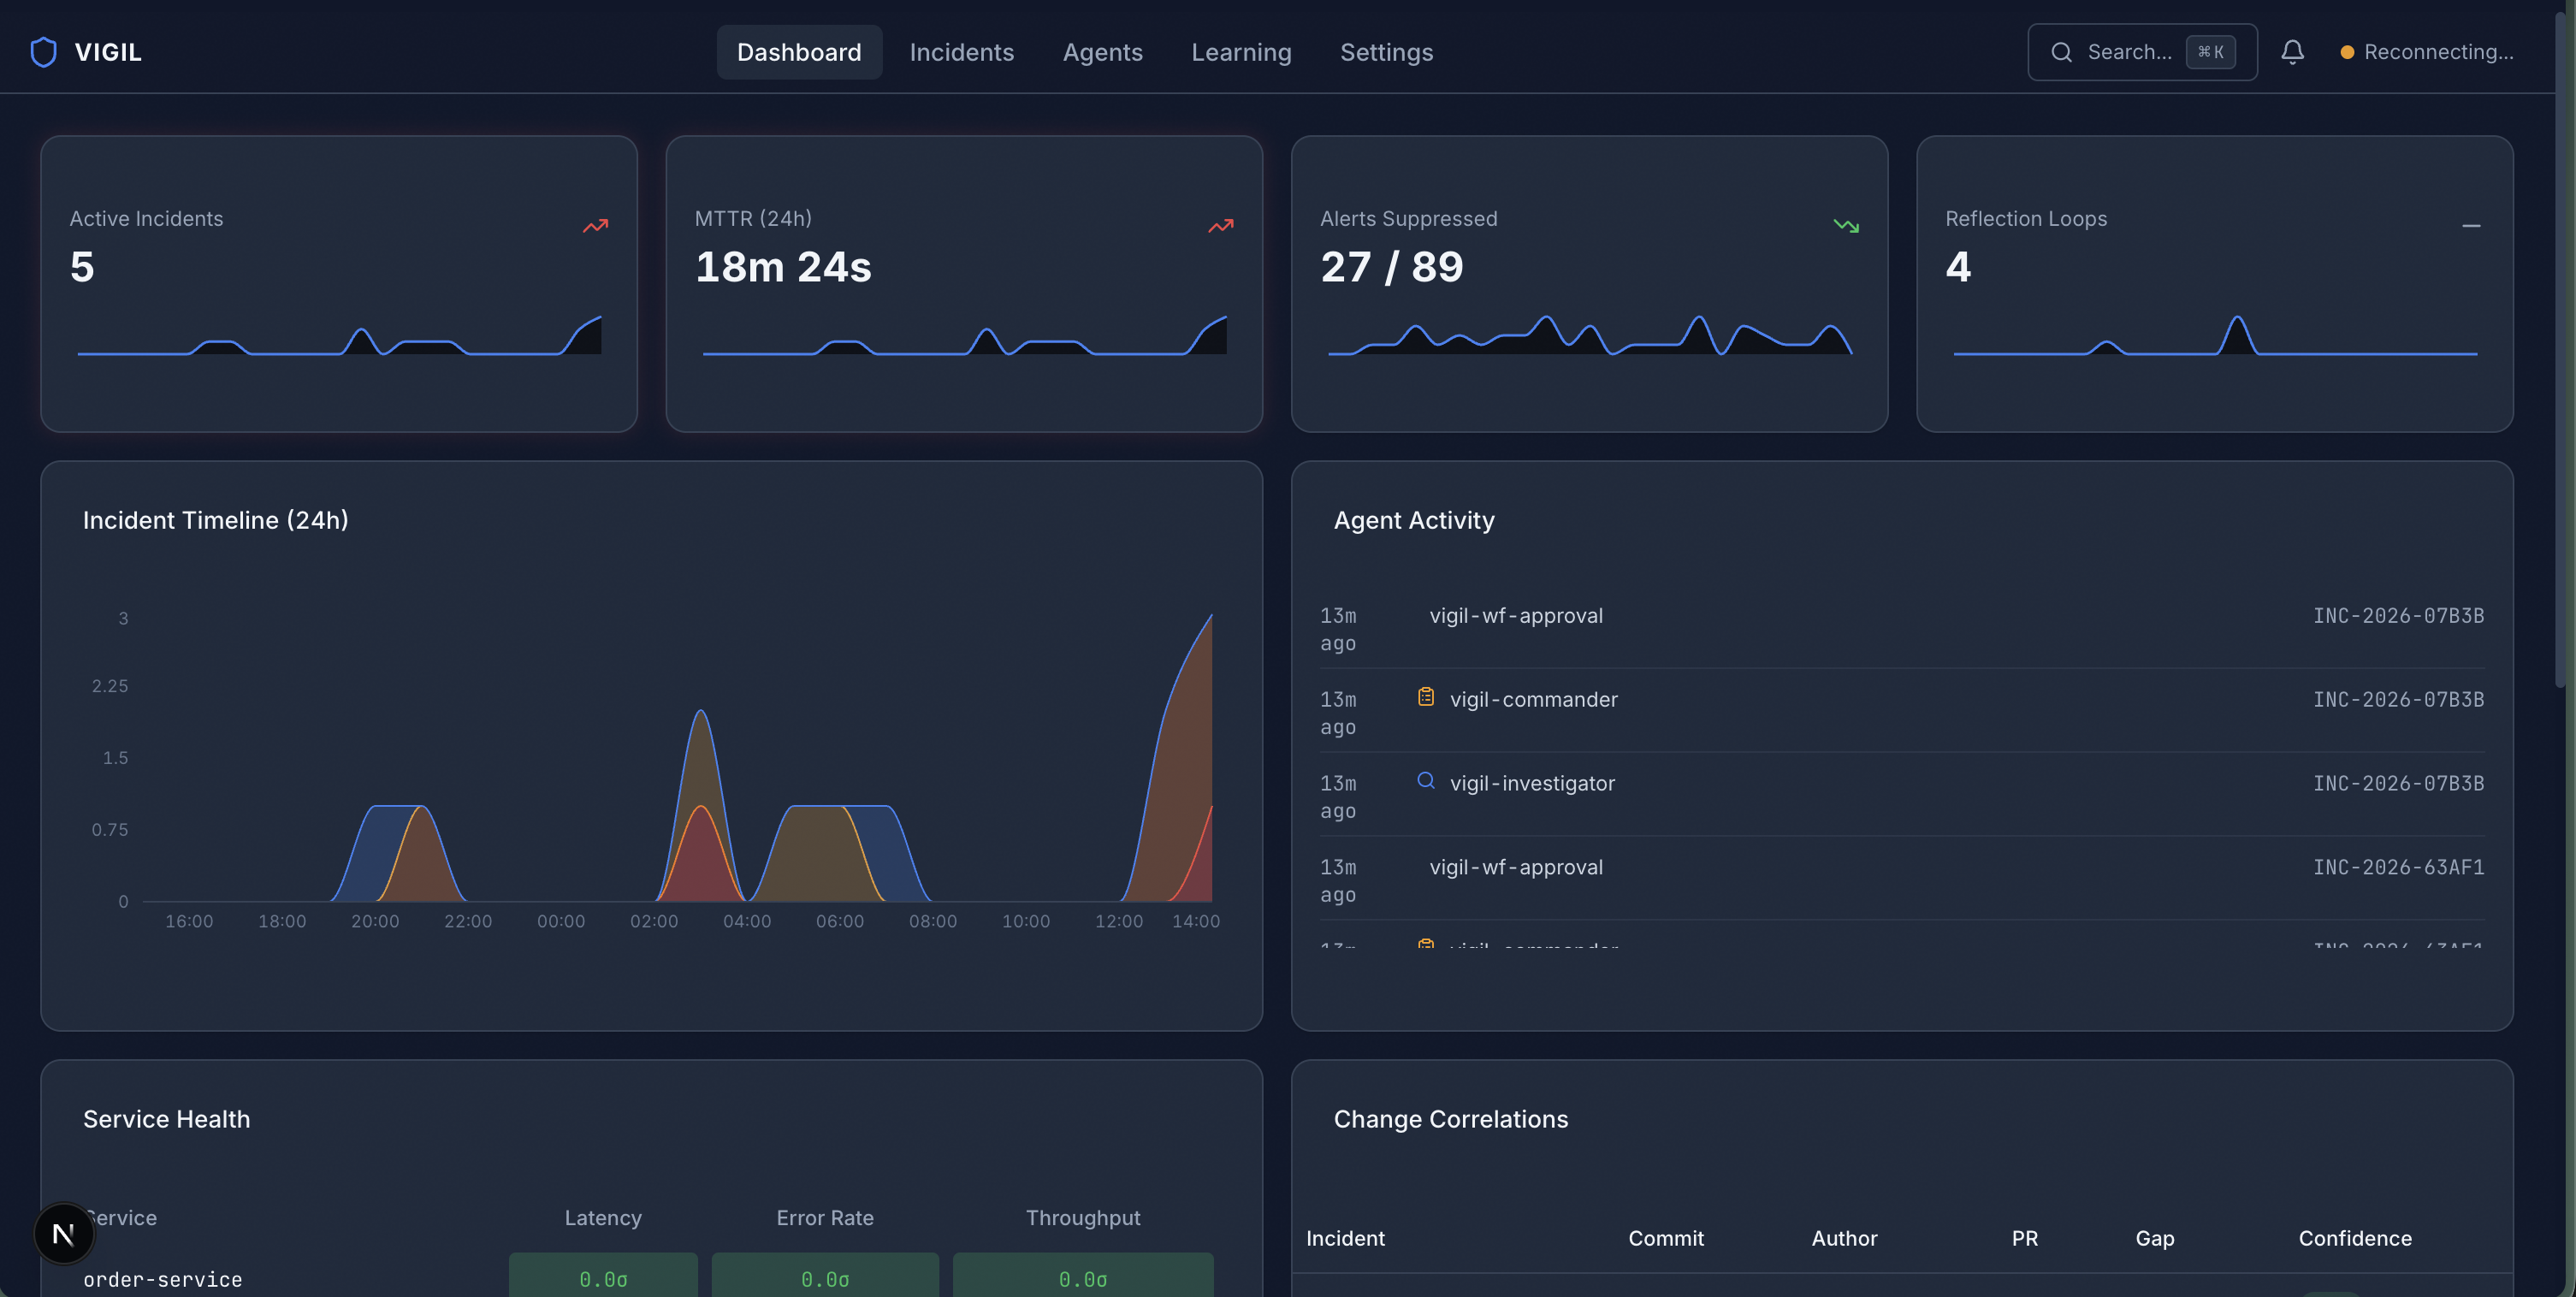
Task: Go to the Learning tab
Action: pyautogui.click(x=1241, y=52)
